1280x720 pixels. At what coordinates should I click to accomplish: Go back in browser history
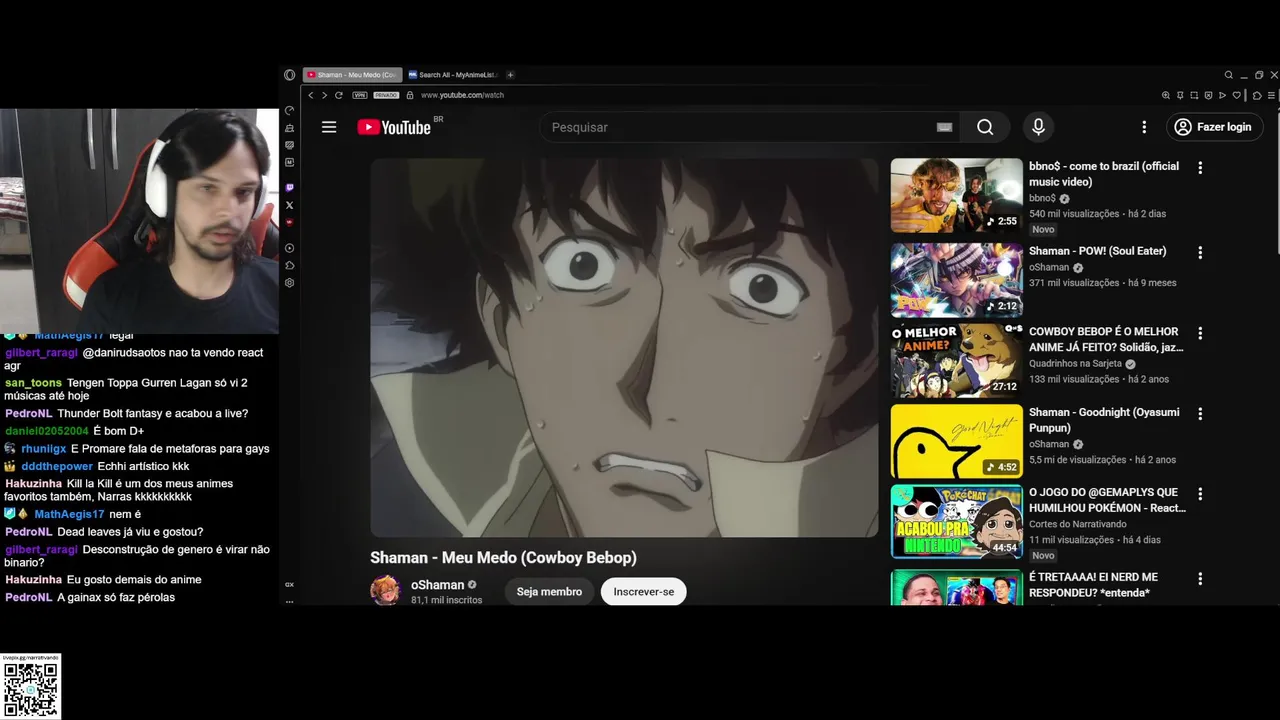[311, 95]
